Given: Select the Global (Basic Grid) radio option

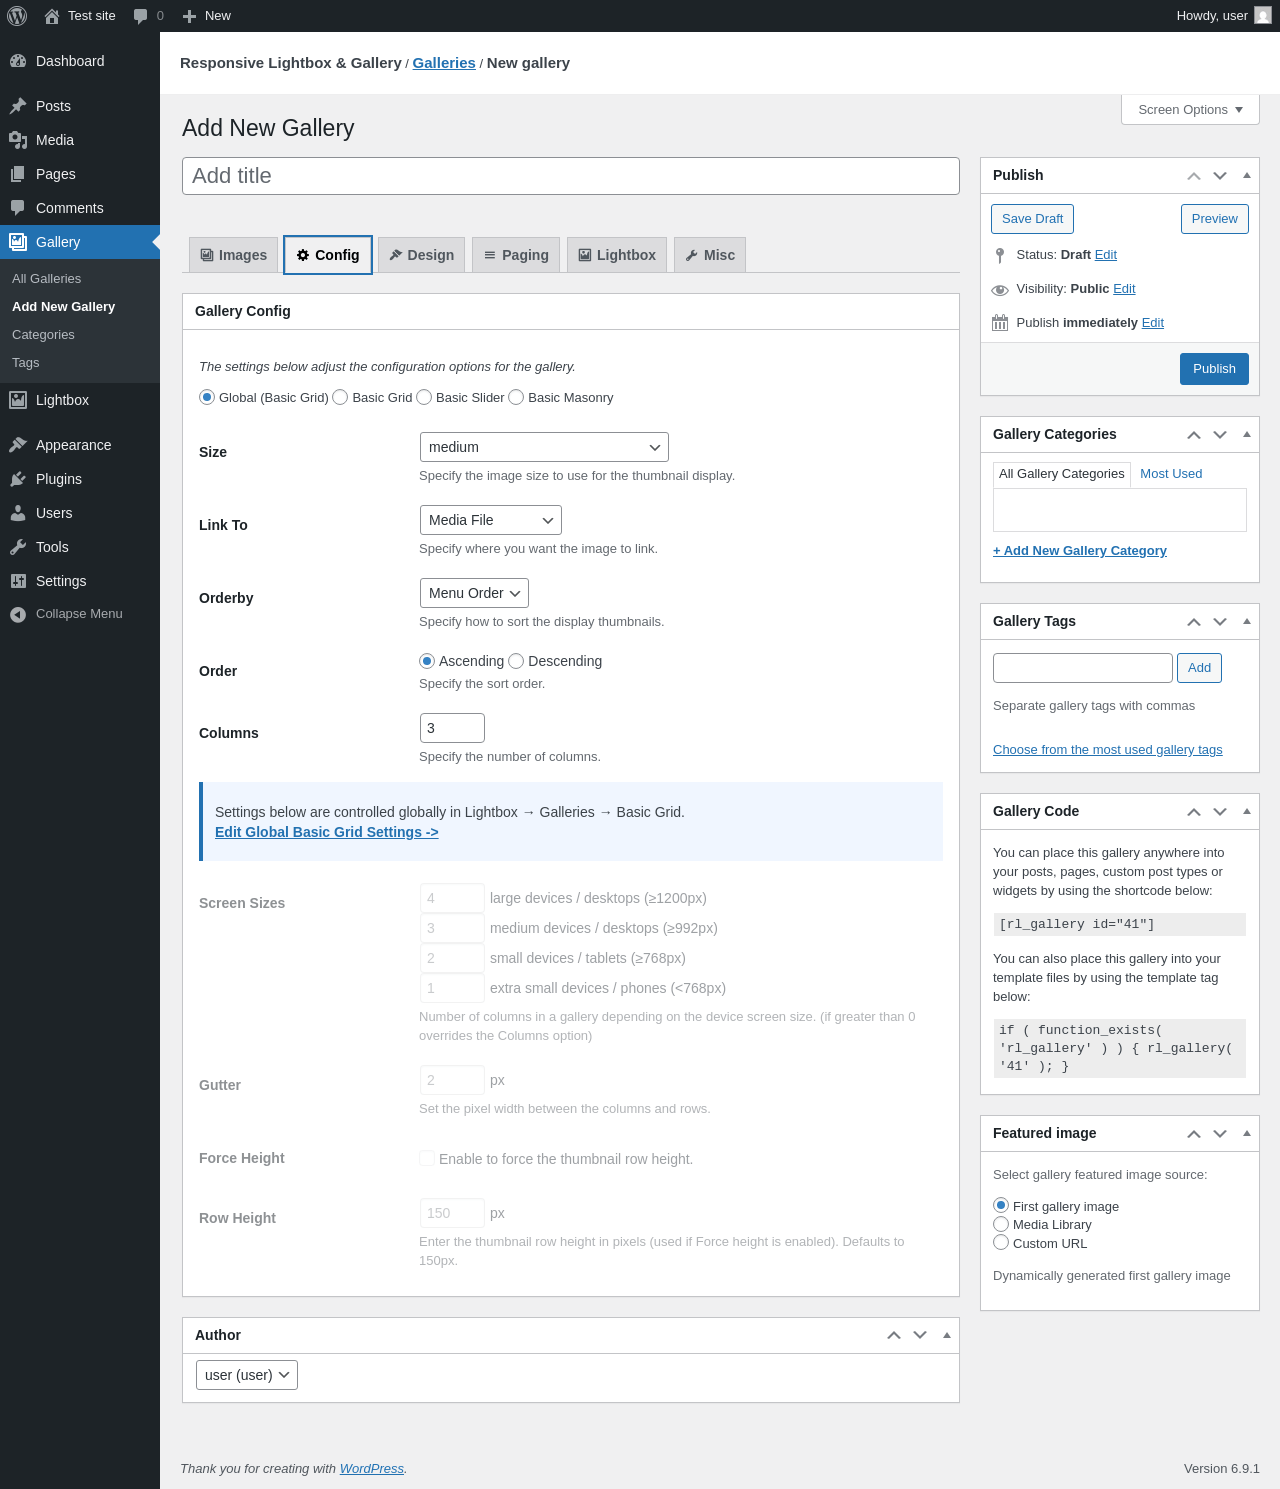Looking at the screenshot, I should tap(207, 397).
